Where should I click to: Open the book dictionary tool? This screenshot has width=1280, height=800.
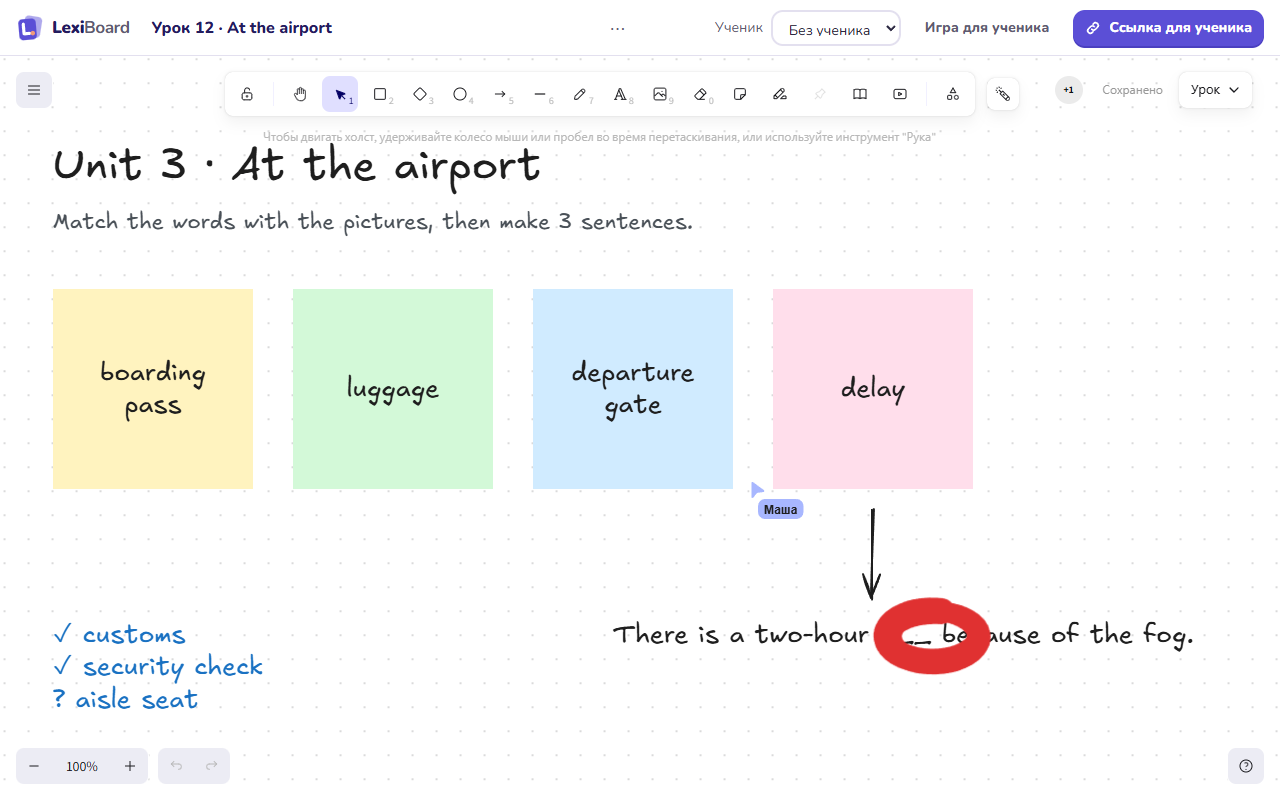coord(860,94)
